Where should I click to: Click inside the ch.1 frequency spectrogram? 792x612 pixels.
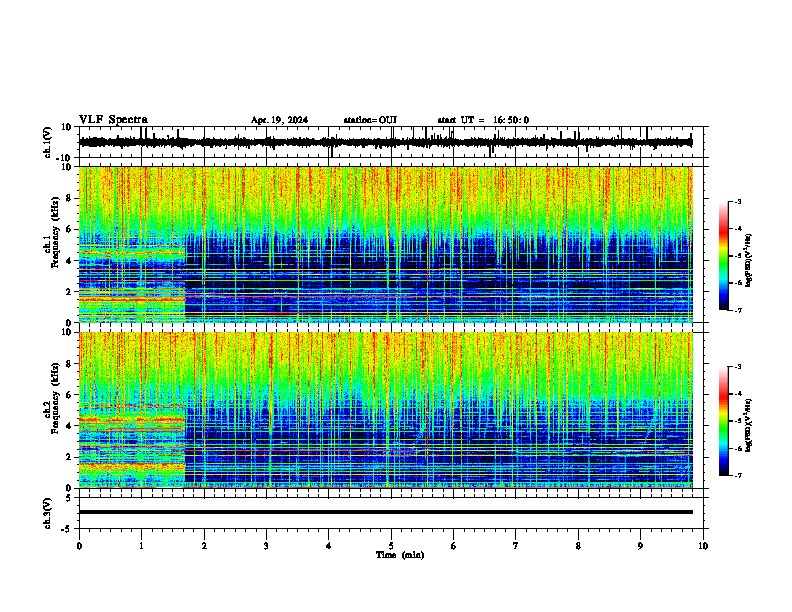coord(386,244)
